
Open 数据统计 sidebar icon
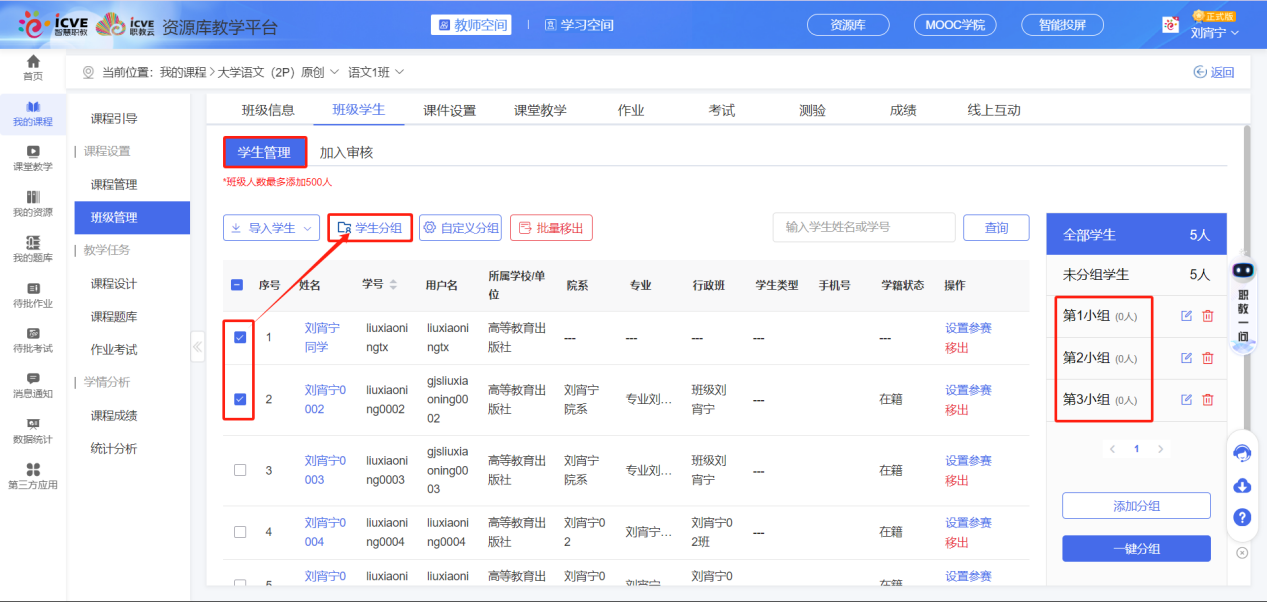[x=33, y=430]
